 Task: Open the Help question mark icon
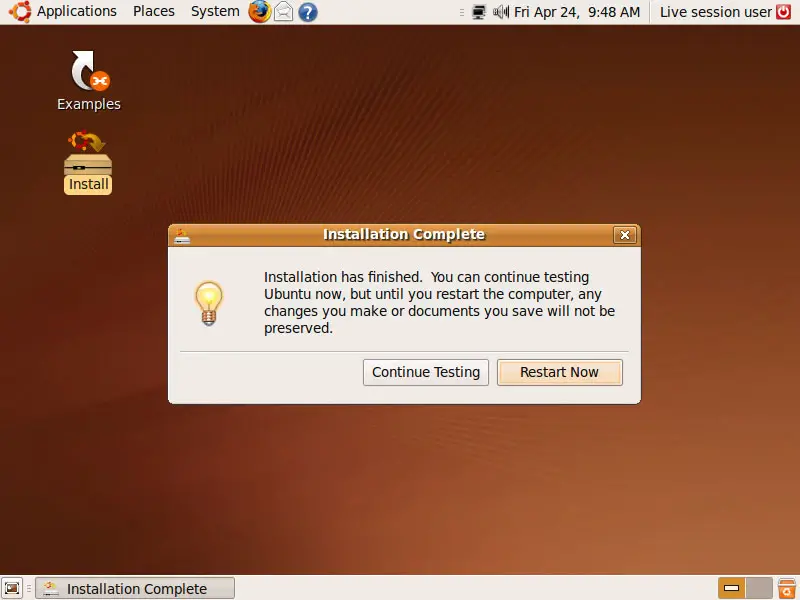308,12
